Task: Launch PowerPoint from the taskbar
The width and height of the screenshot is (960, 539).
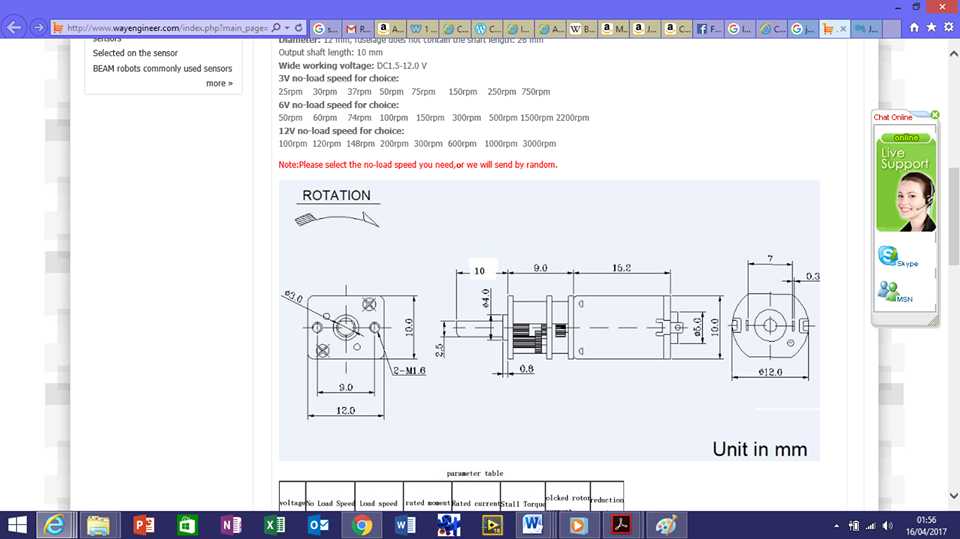Action: [144, 525]
